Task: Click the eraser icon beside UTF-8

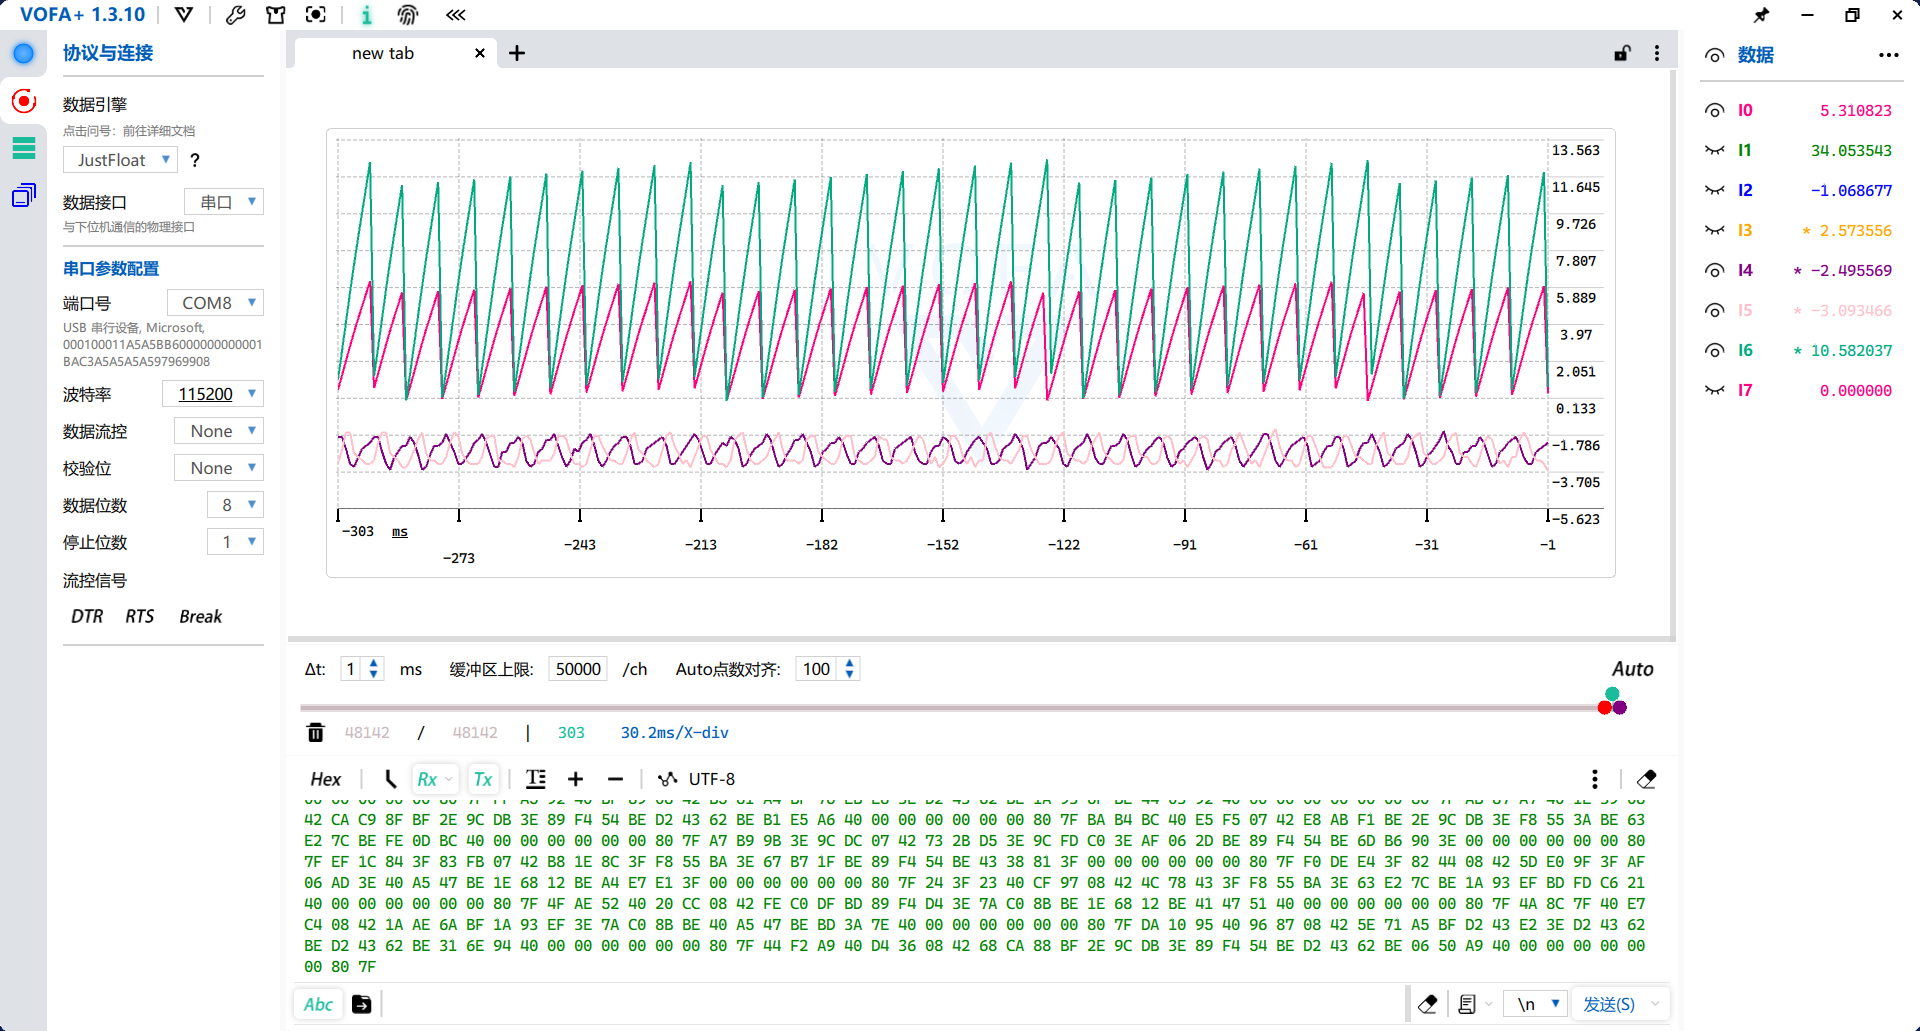Action: tap(1646, 779)
